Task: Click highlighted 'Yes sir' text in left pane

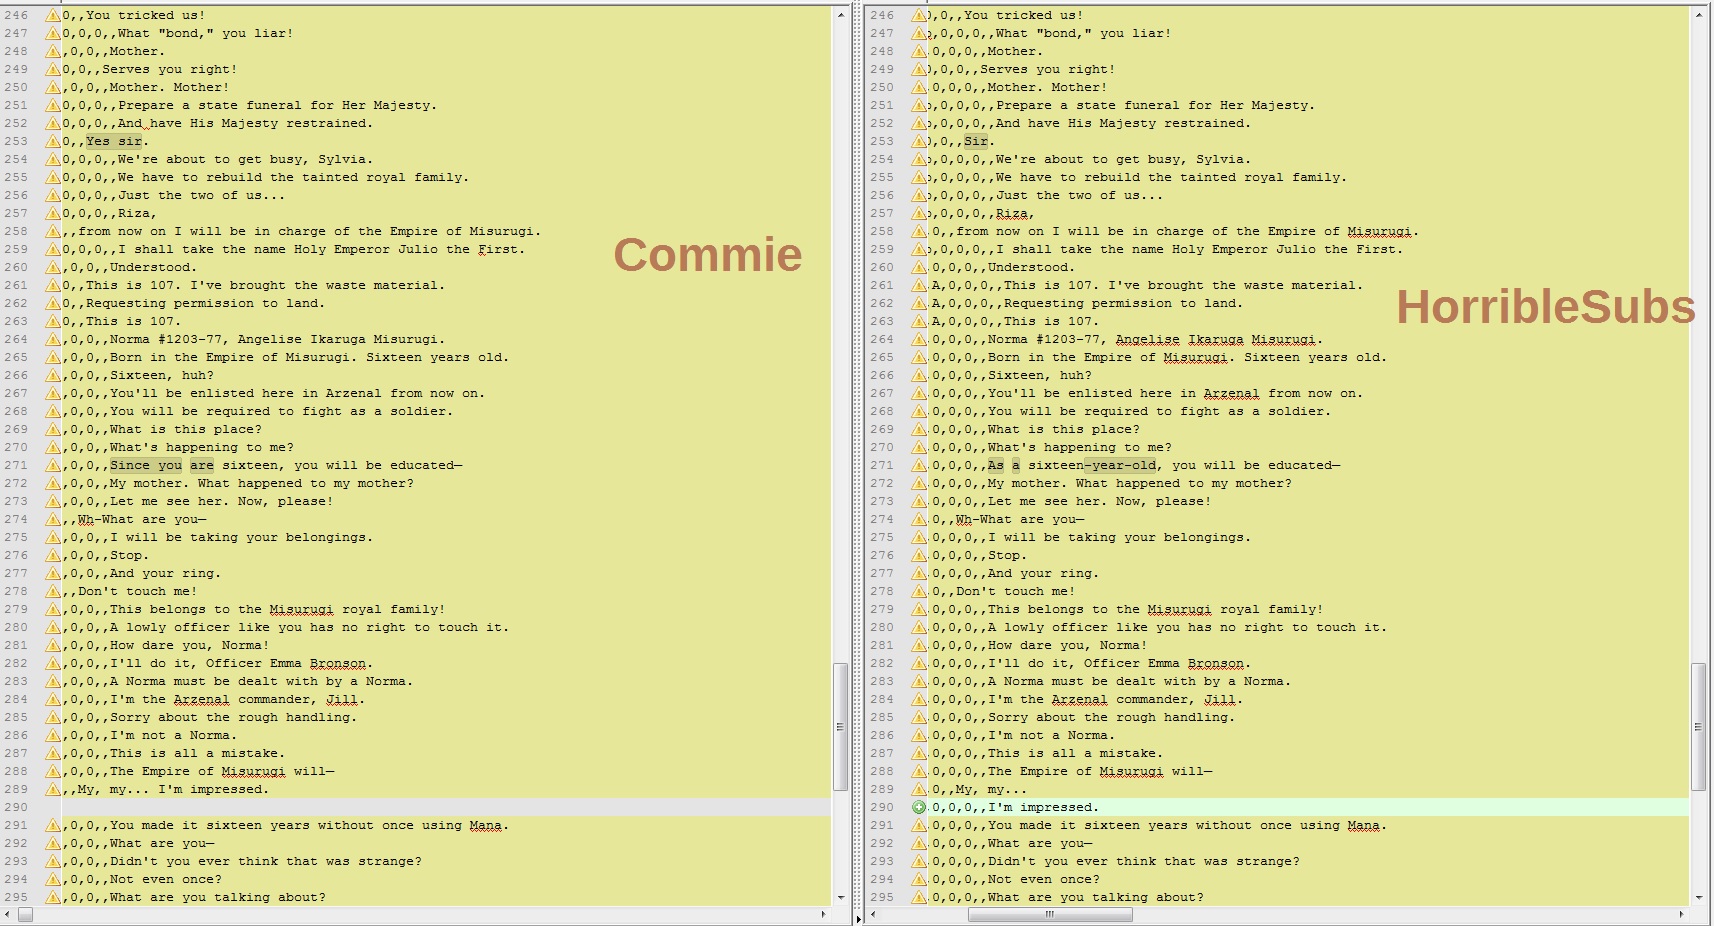Action: [114, 141]
